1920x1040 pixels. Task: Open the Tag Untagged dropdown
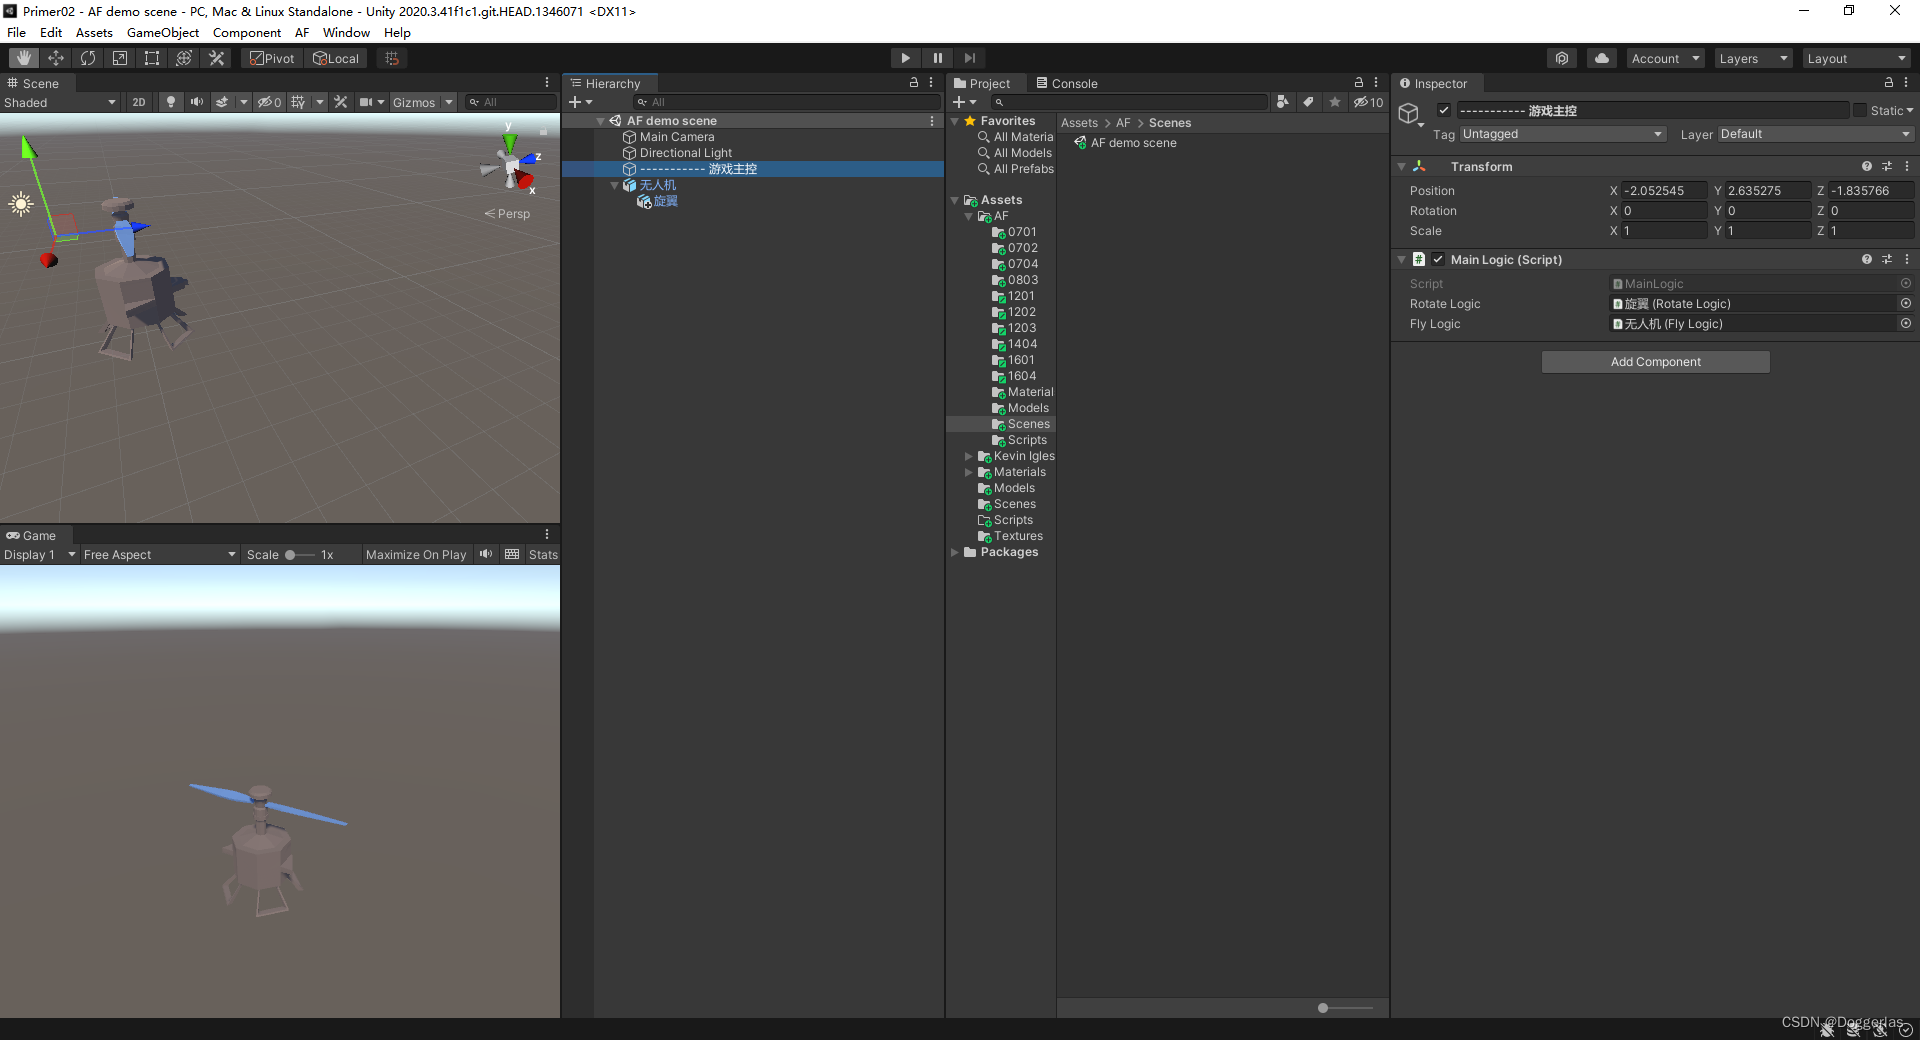(1563, 134)
